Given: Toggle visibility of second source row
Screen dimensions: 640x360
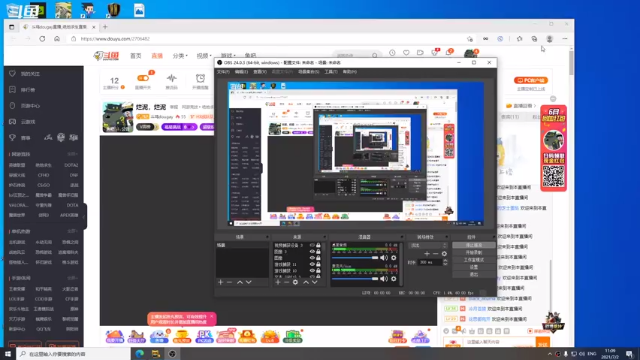Looking at the screenshot, I should point(312,251).
